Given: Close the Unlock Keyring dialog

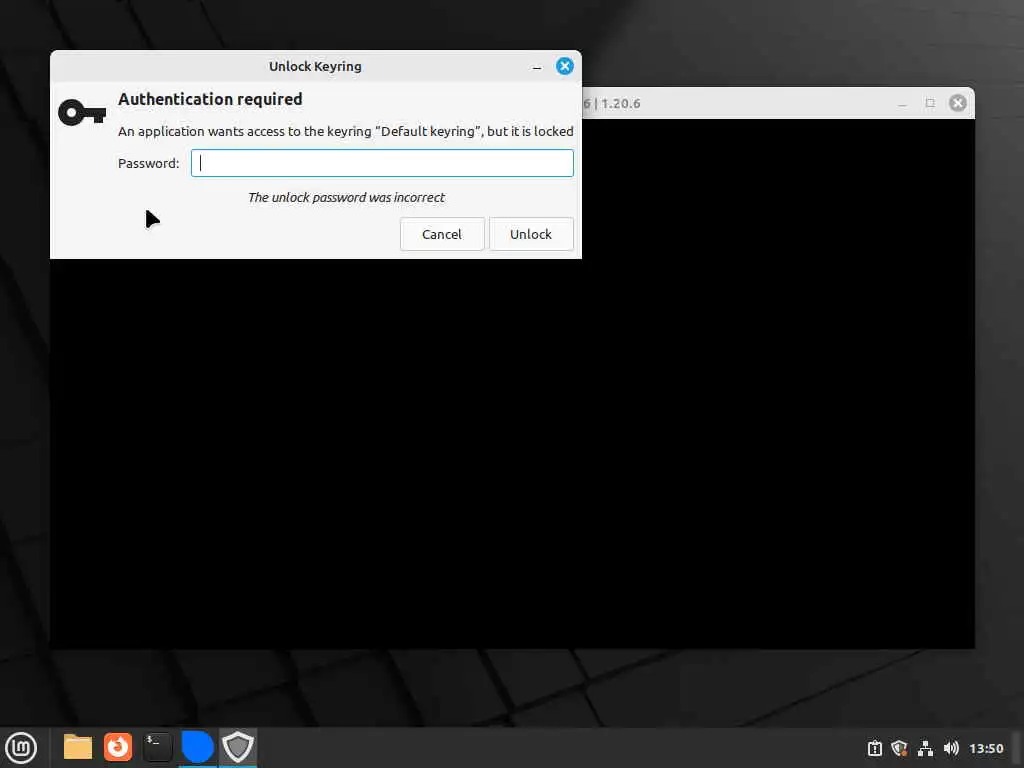Looking at the screenshot, I should [x=565, y=66].
